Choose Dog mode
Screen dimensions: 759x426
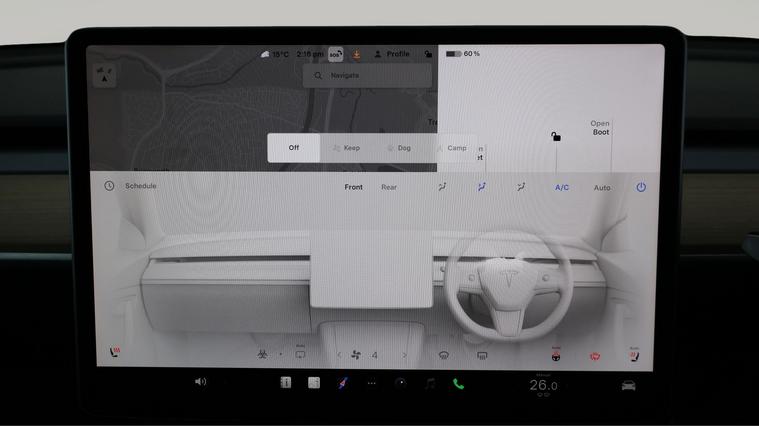coord(398,148)
